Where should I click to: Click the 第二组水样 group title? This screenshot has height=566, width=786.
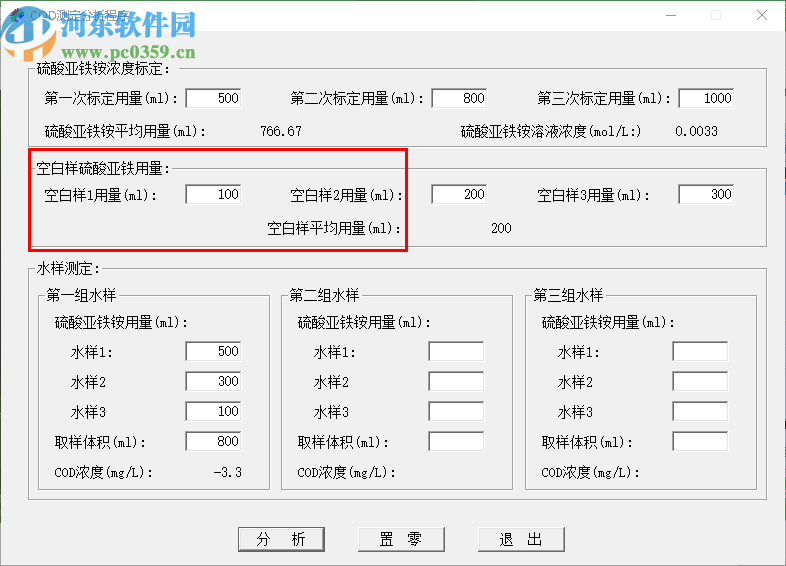coord(324,295)
